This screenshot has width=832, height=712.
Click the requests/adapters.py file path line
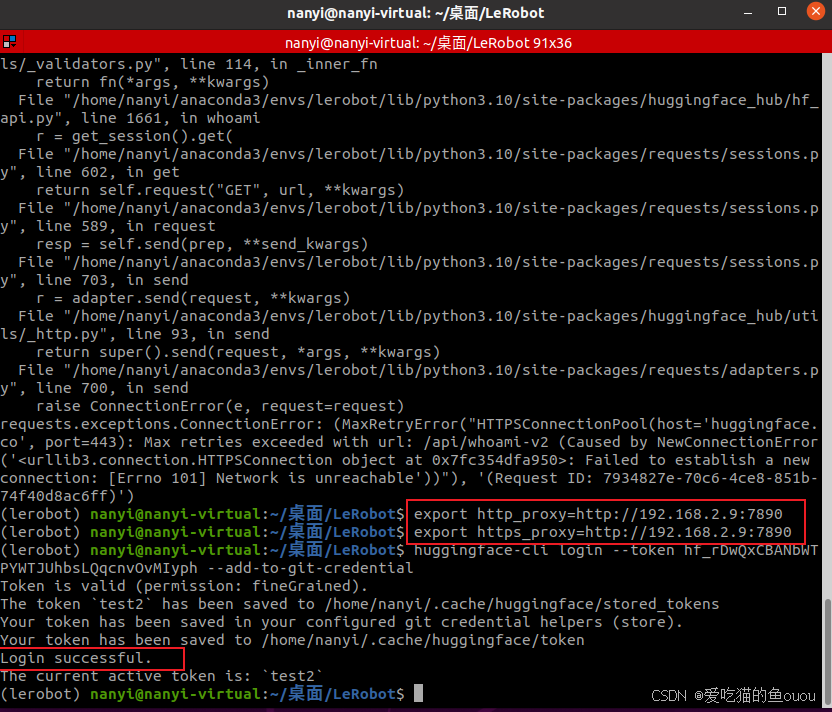418,370
